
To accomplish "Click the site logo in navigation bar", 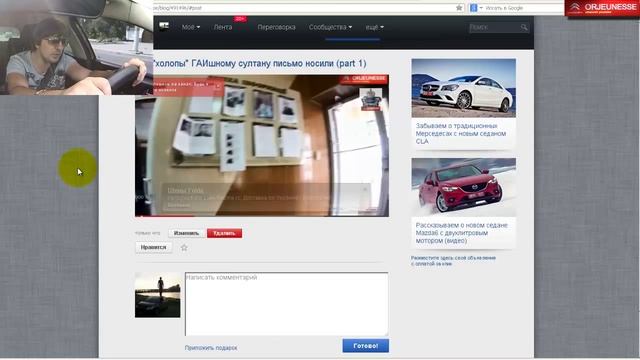I will [164, 27].
